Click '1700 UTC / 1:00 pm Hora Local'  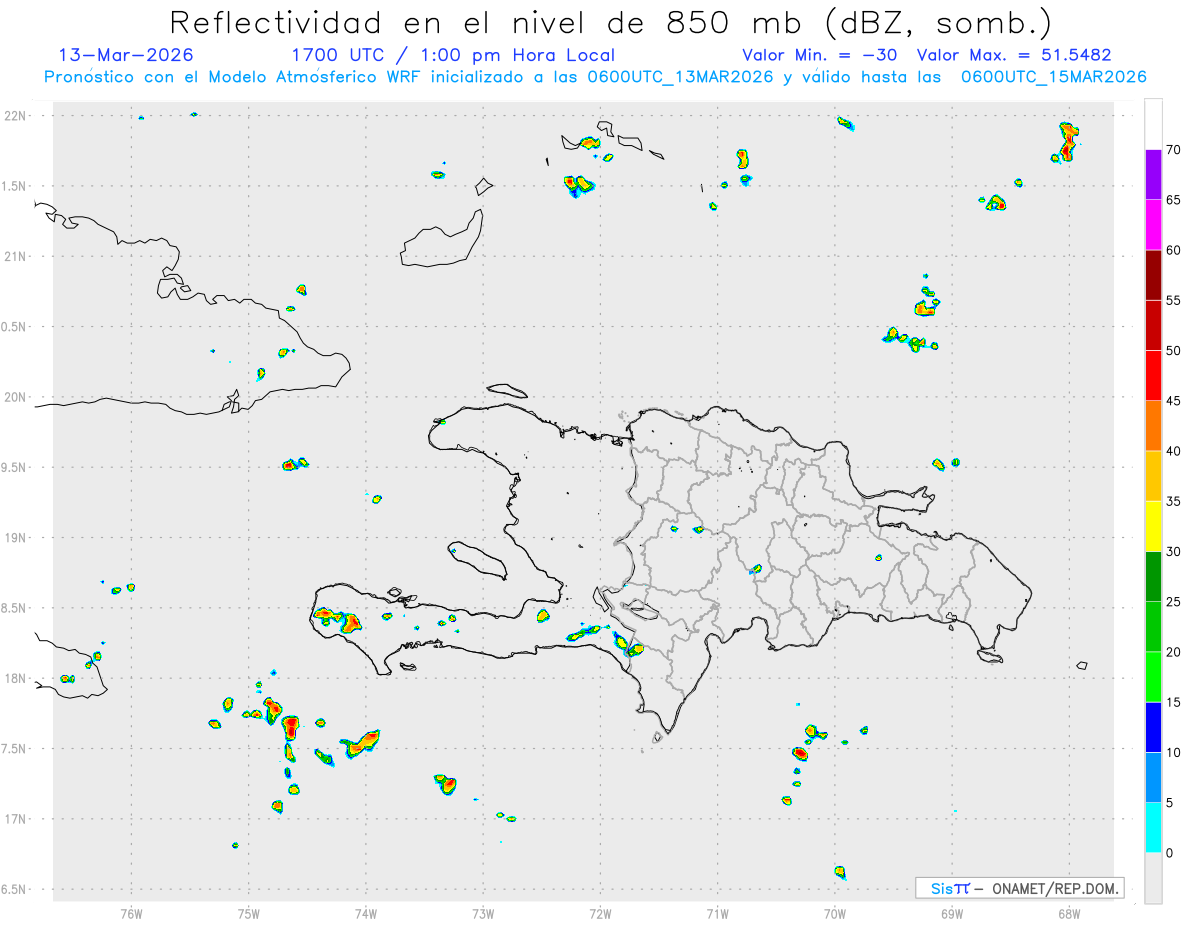[453, 55]
